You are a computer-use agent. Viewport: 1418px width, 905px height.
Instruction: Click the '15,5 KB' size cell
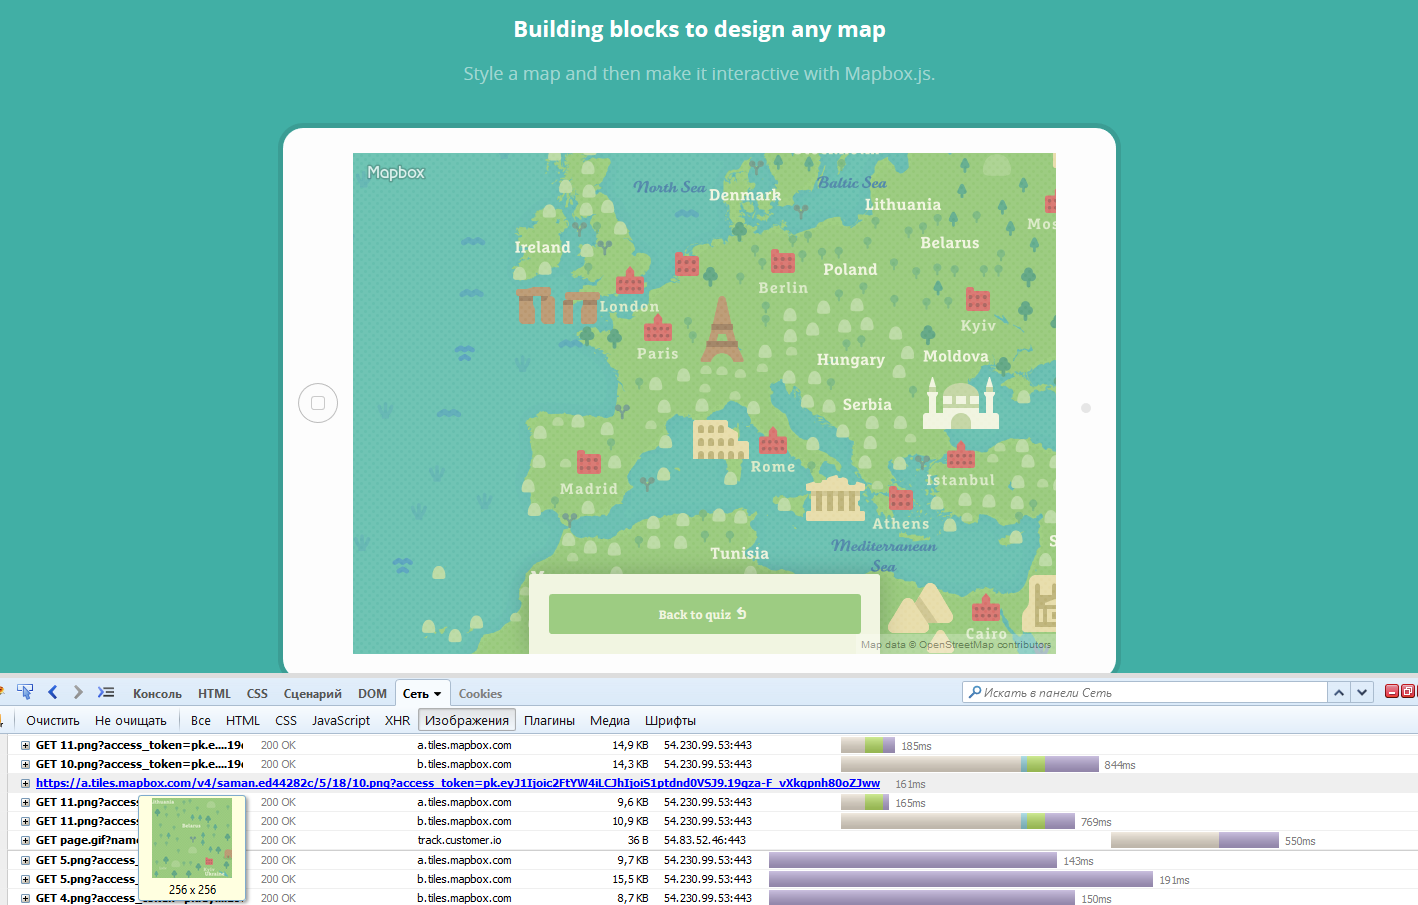click(x=630, y=879)
